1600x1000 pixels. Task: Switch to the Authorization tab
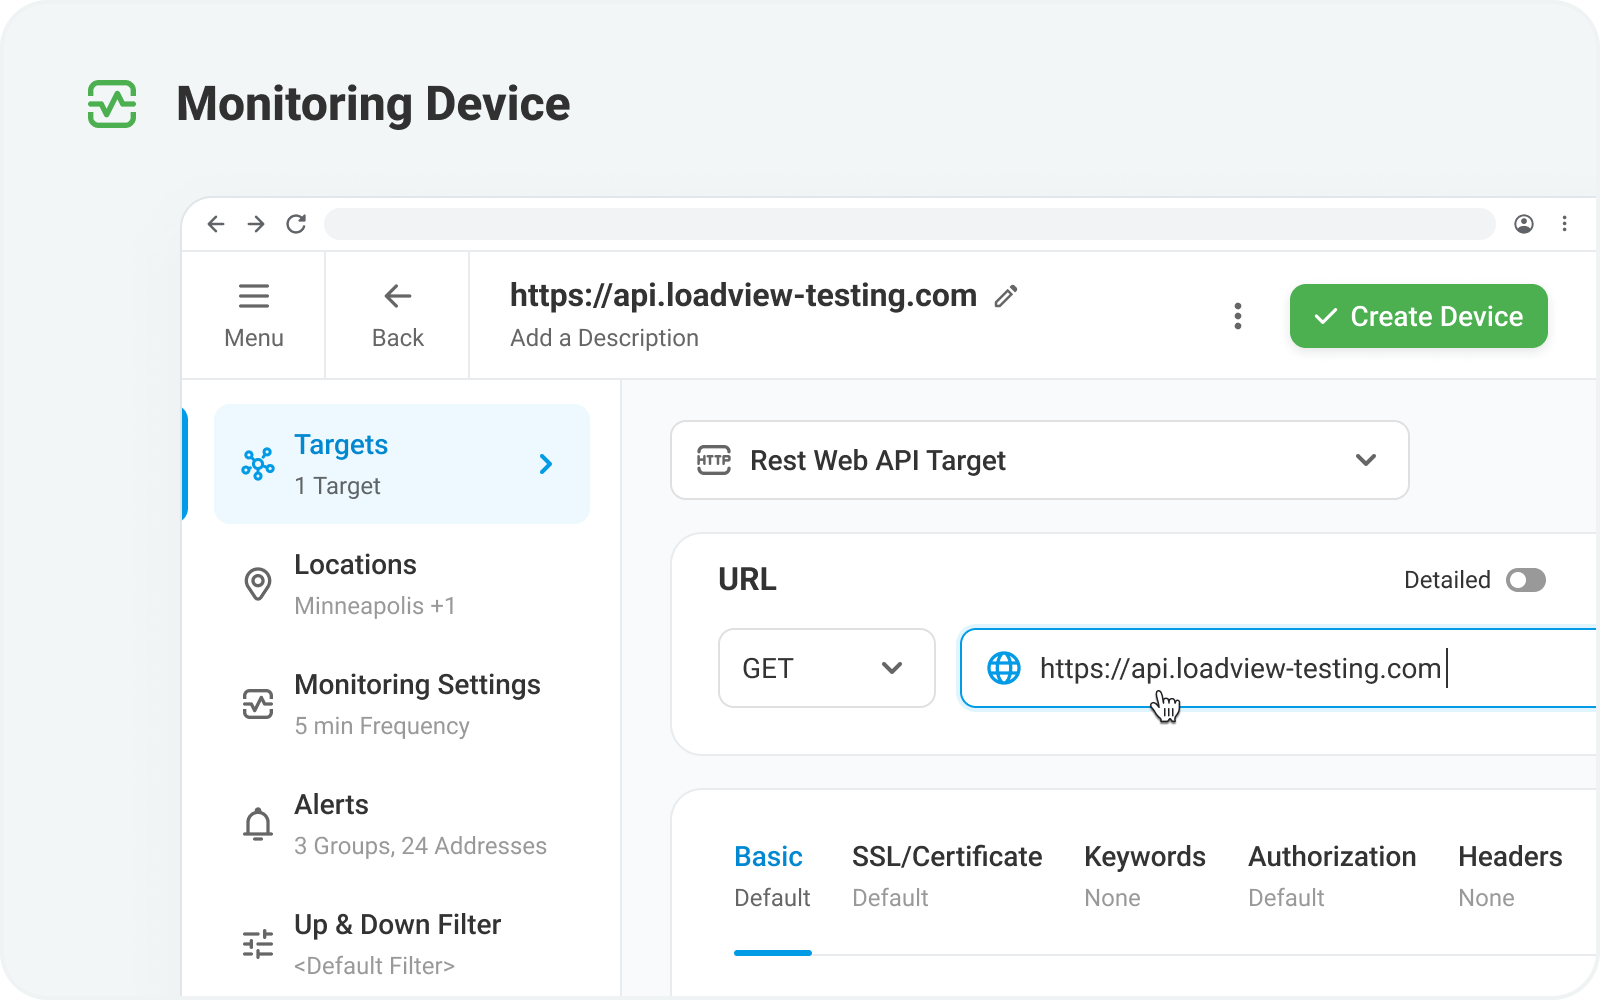1332,877
